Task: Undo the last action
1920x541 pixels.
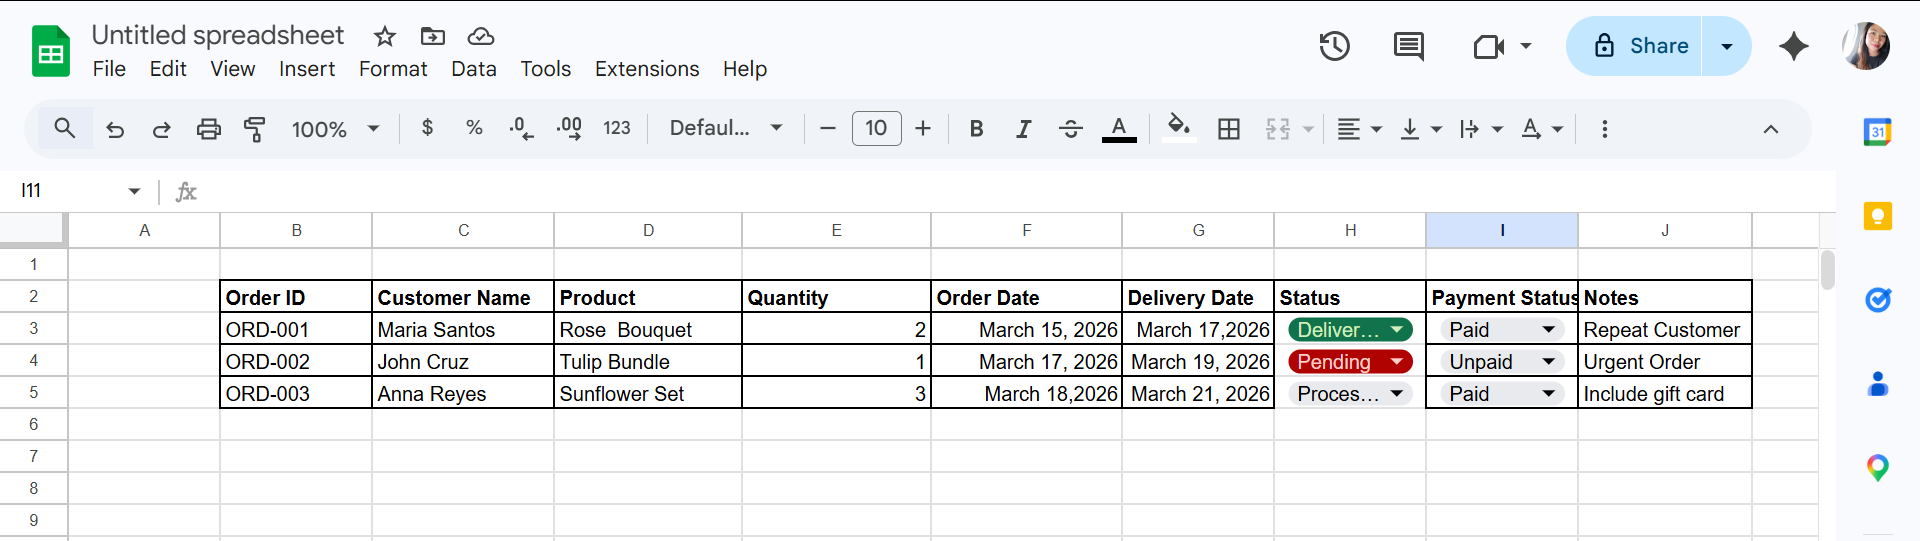Action: coord(115,129)
